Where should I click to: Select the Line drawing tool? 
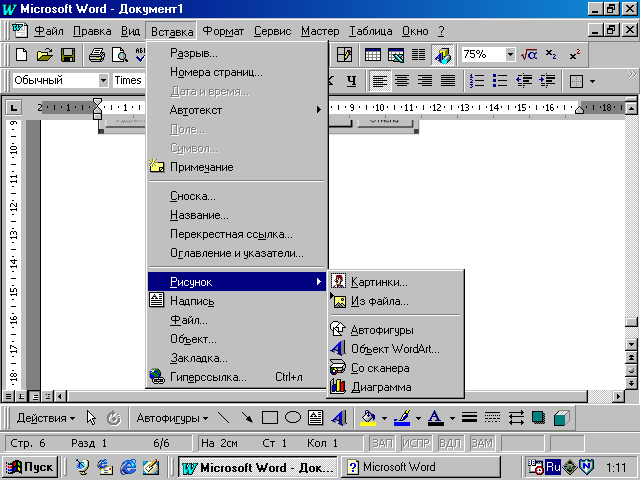[224, 418]
